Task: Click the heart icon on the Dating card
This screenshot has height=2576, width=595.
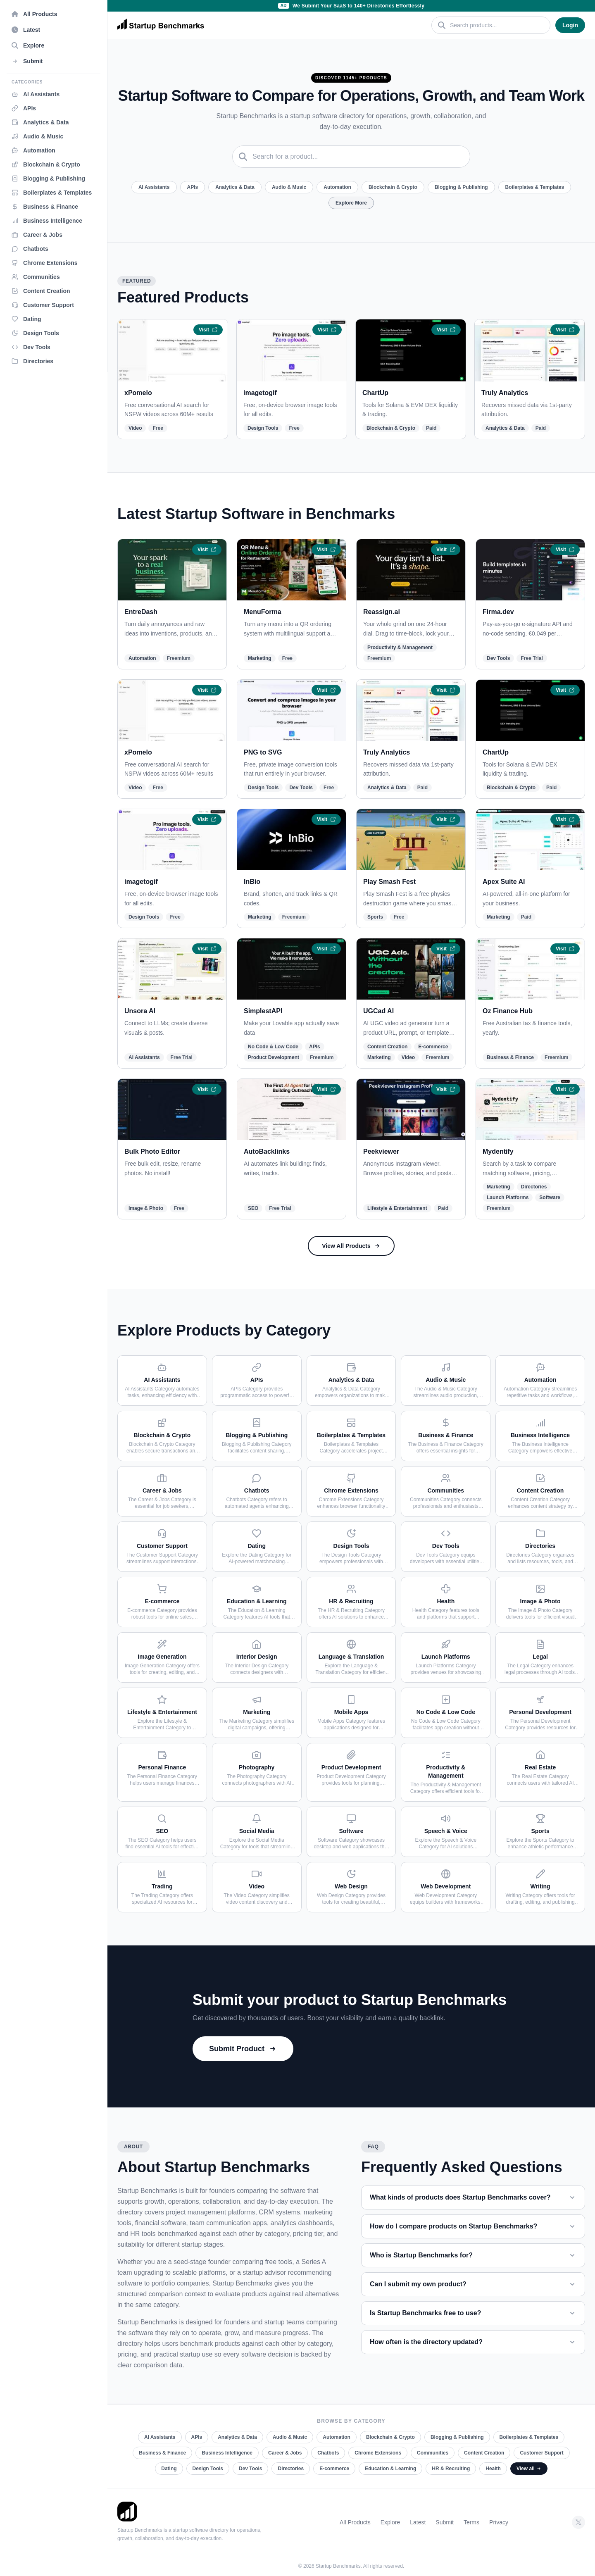Action: pos(256,1533)
